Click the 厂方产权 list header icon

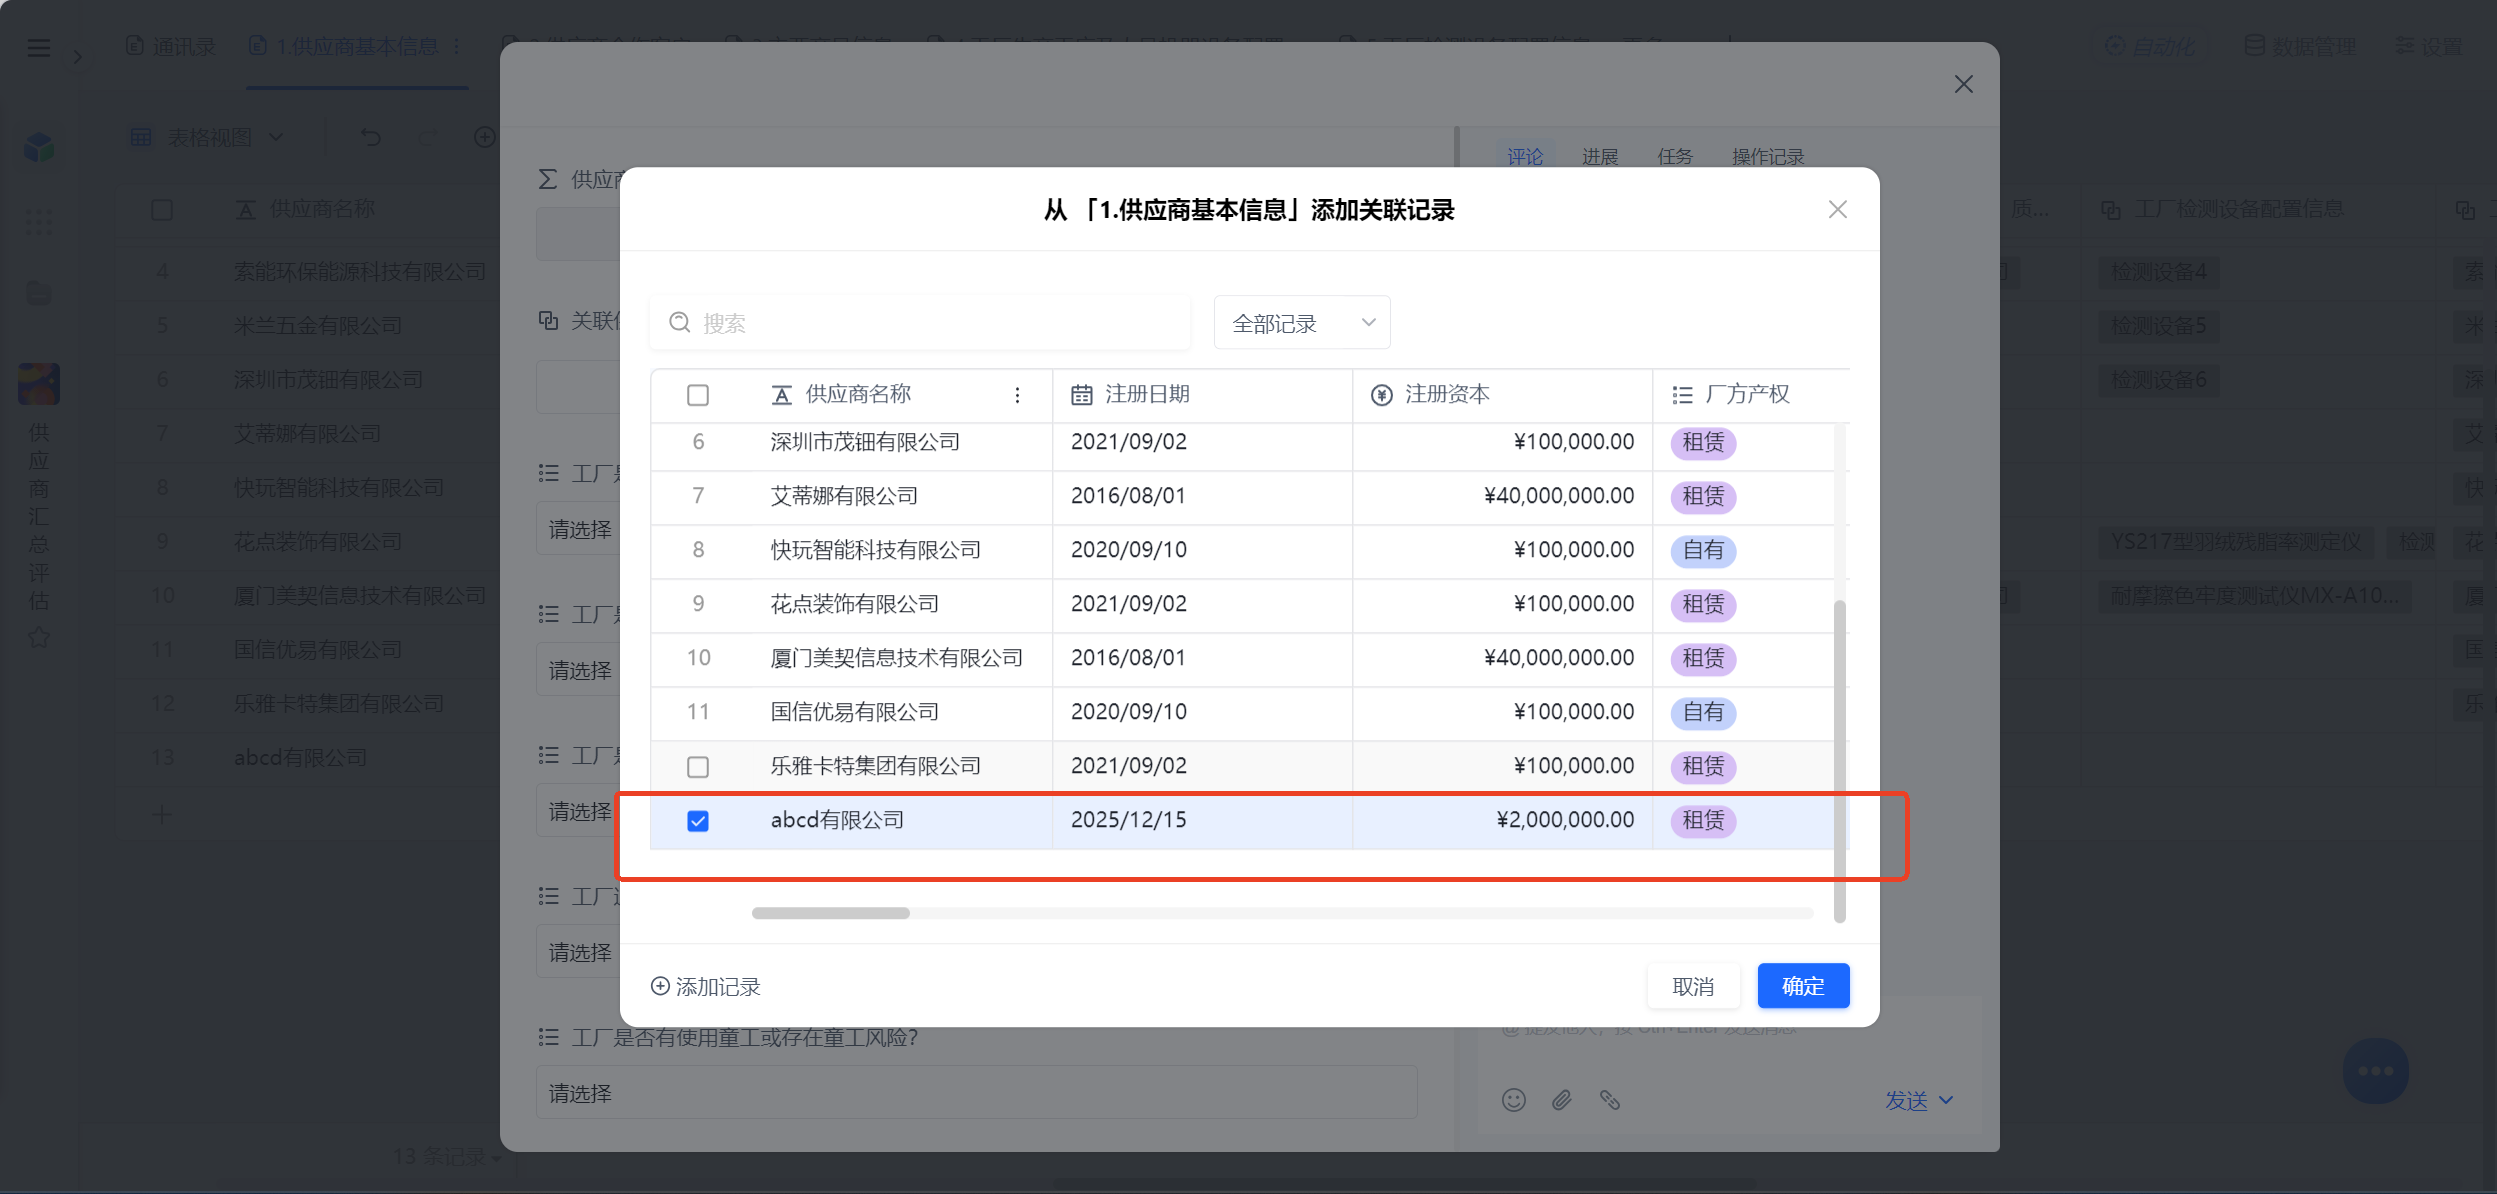(x=1682, y=395)
